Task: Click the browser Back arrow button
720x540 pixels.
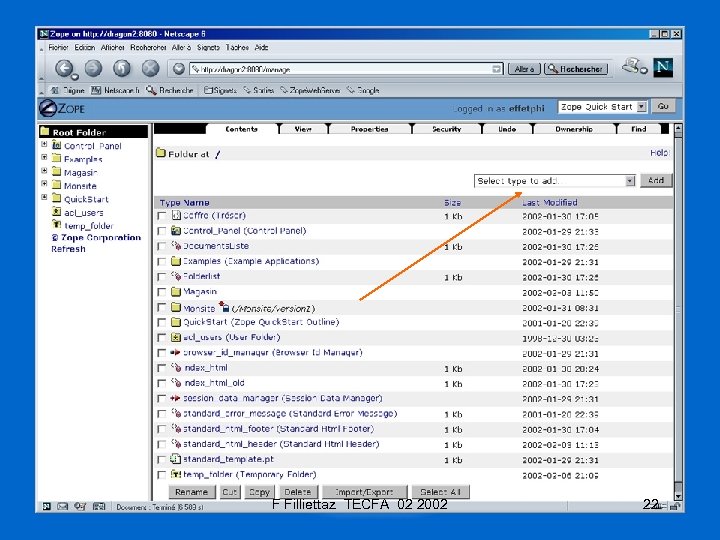Action: tap(64, 68)
